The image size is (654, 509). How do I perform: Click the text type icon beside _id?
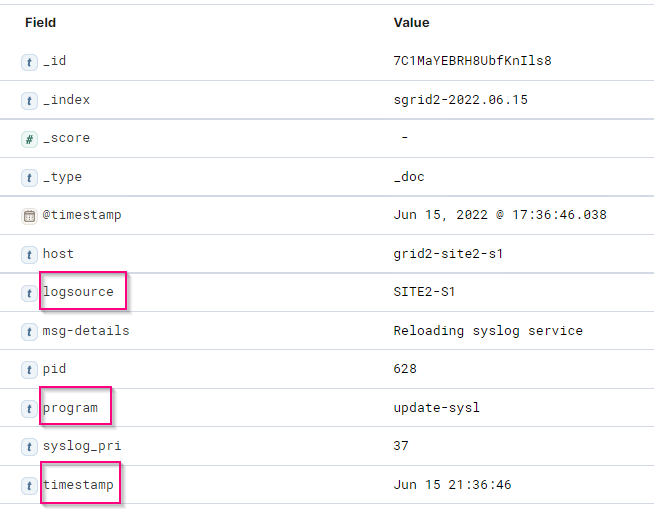point(29,61)
